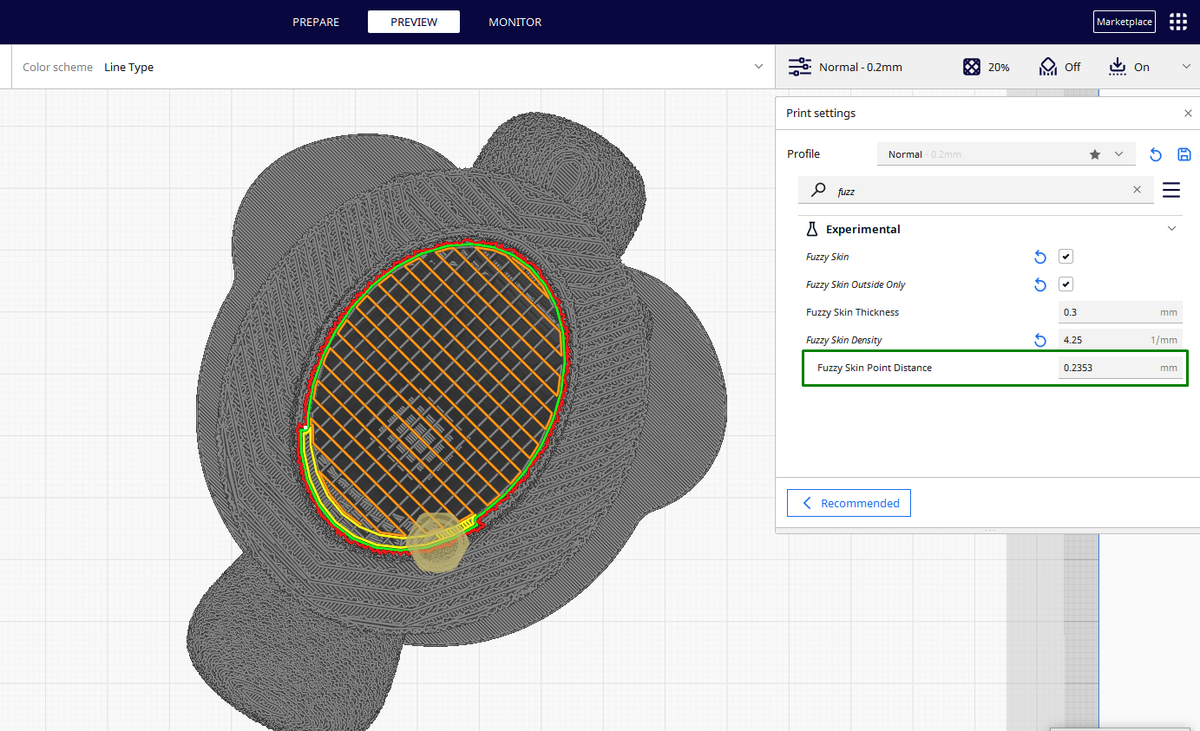Screen dimensions: 1200x731
Task: Collapse the Experimental settings section
Action: click(1171, 228)
